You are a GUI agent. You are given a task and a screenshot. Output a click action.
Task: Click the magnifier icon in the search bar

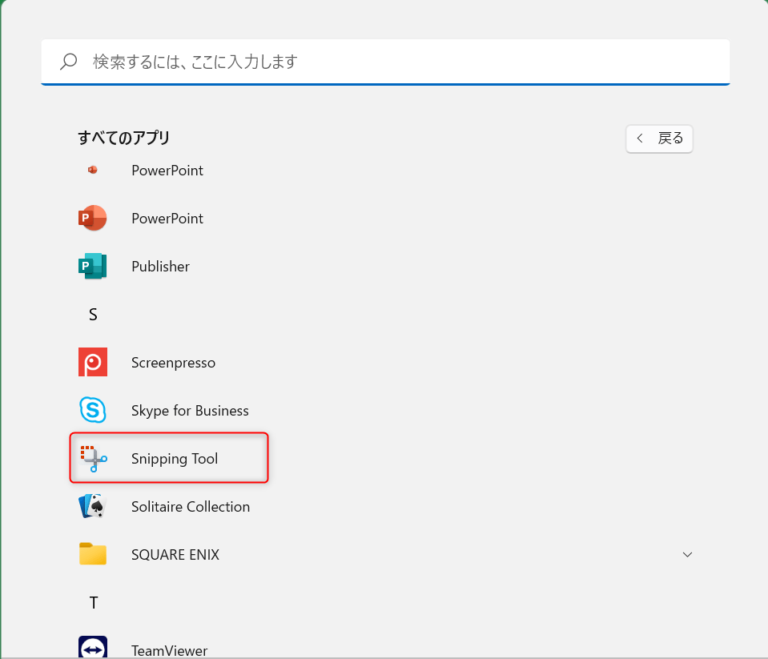[69, 62]
